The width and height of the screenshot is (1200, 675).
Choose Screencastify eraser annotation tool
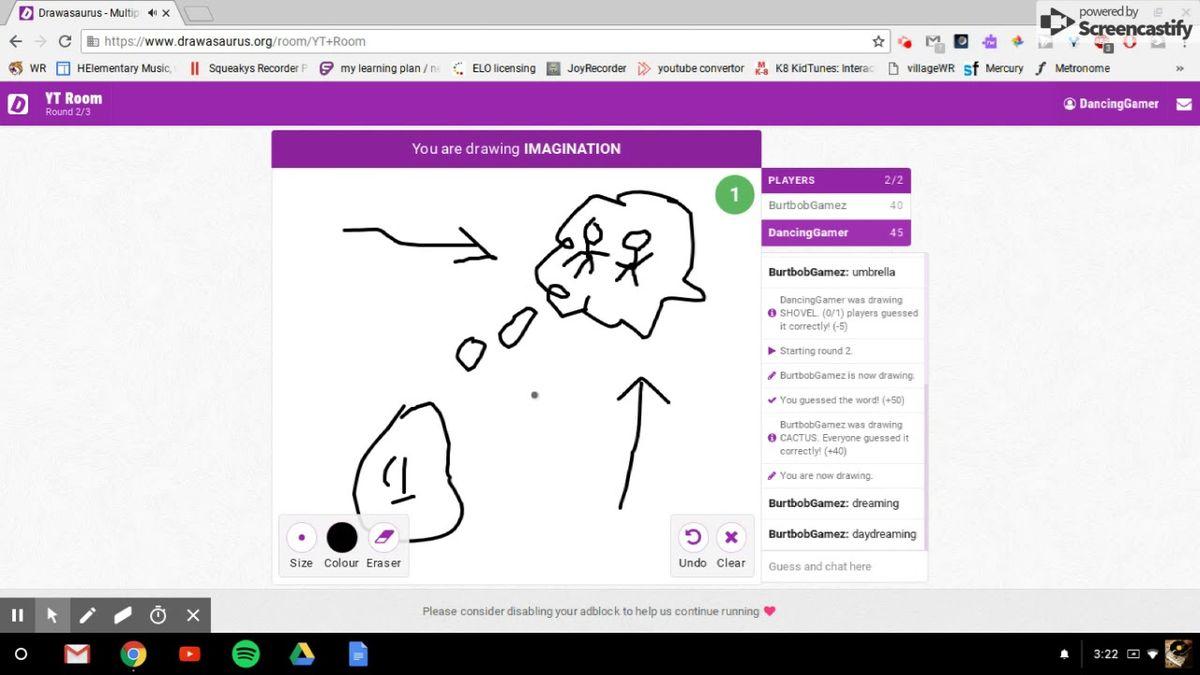[x=123, y=615]
